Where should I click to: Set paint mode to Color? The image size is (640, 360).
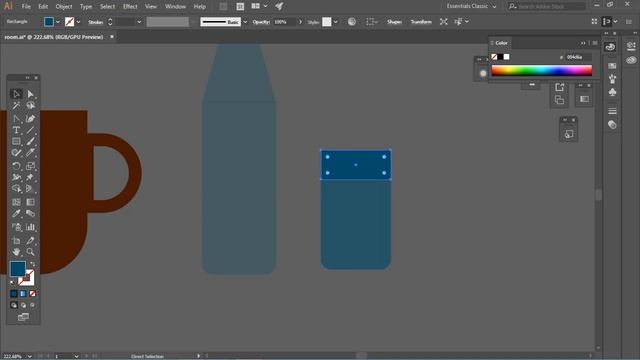coord(13,294)
